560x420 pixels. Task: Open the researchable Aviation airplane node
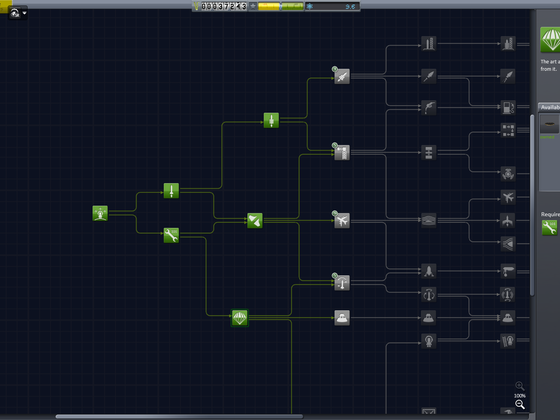tap(342, 220)
